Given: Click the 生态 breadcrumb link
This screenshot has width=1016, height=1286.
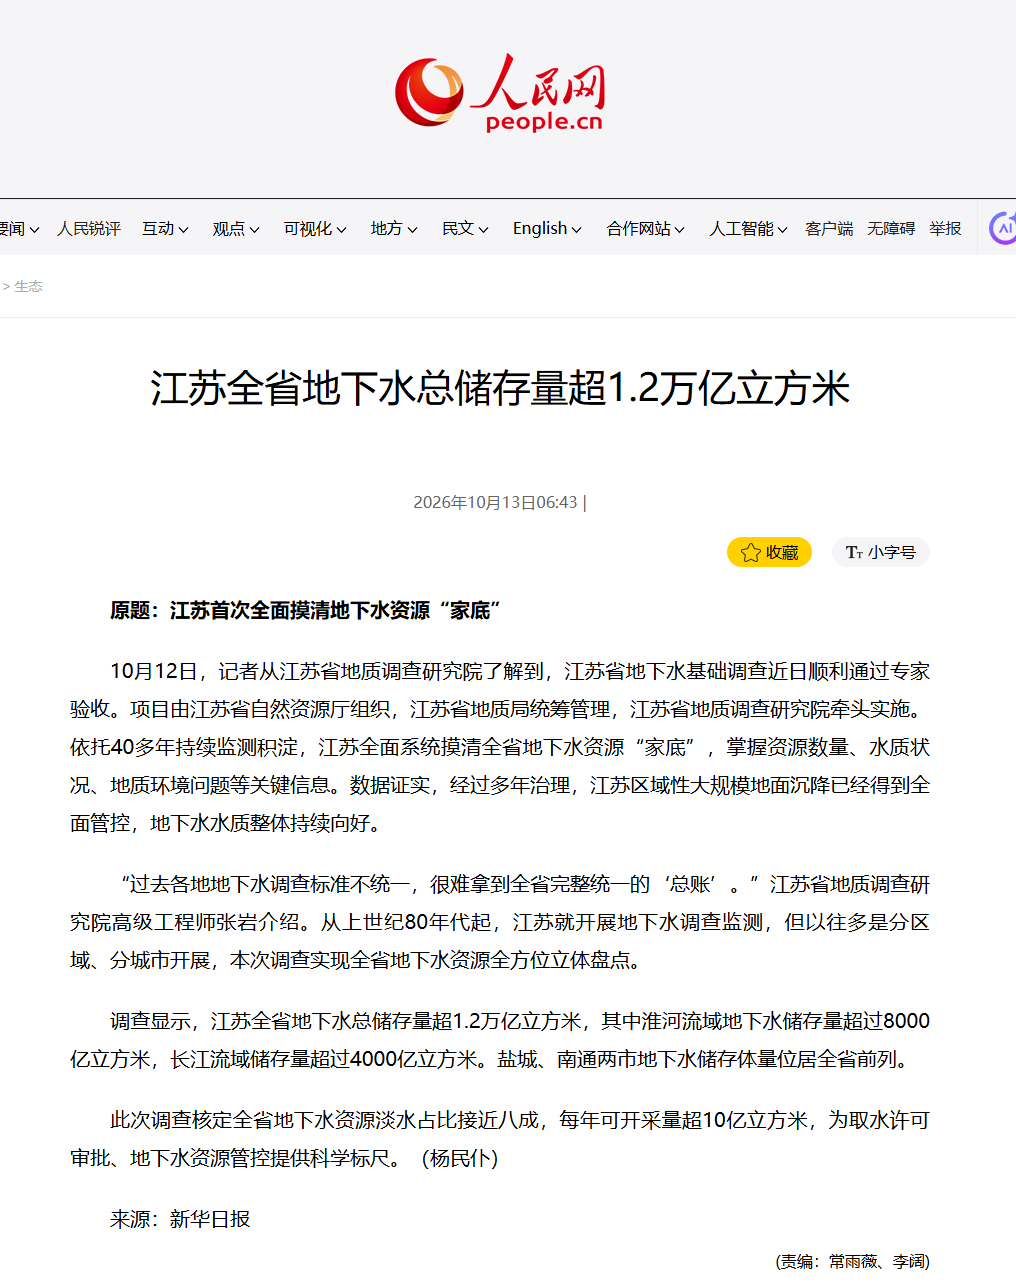Looking at the screenshot, I should coord(28,286).
